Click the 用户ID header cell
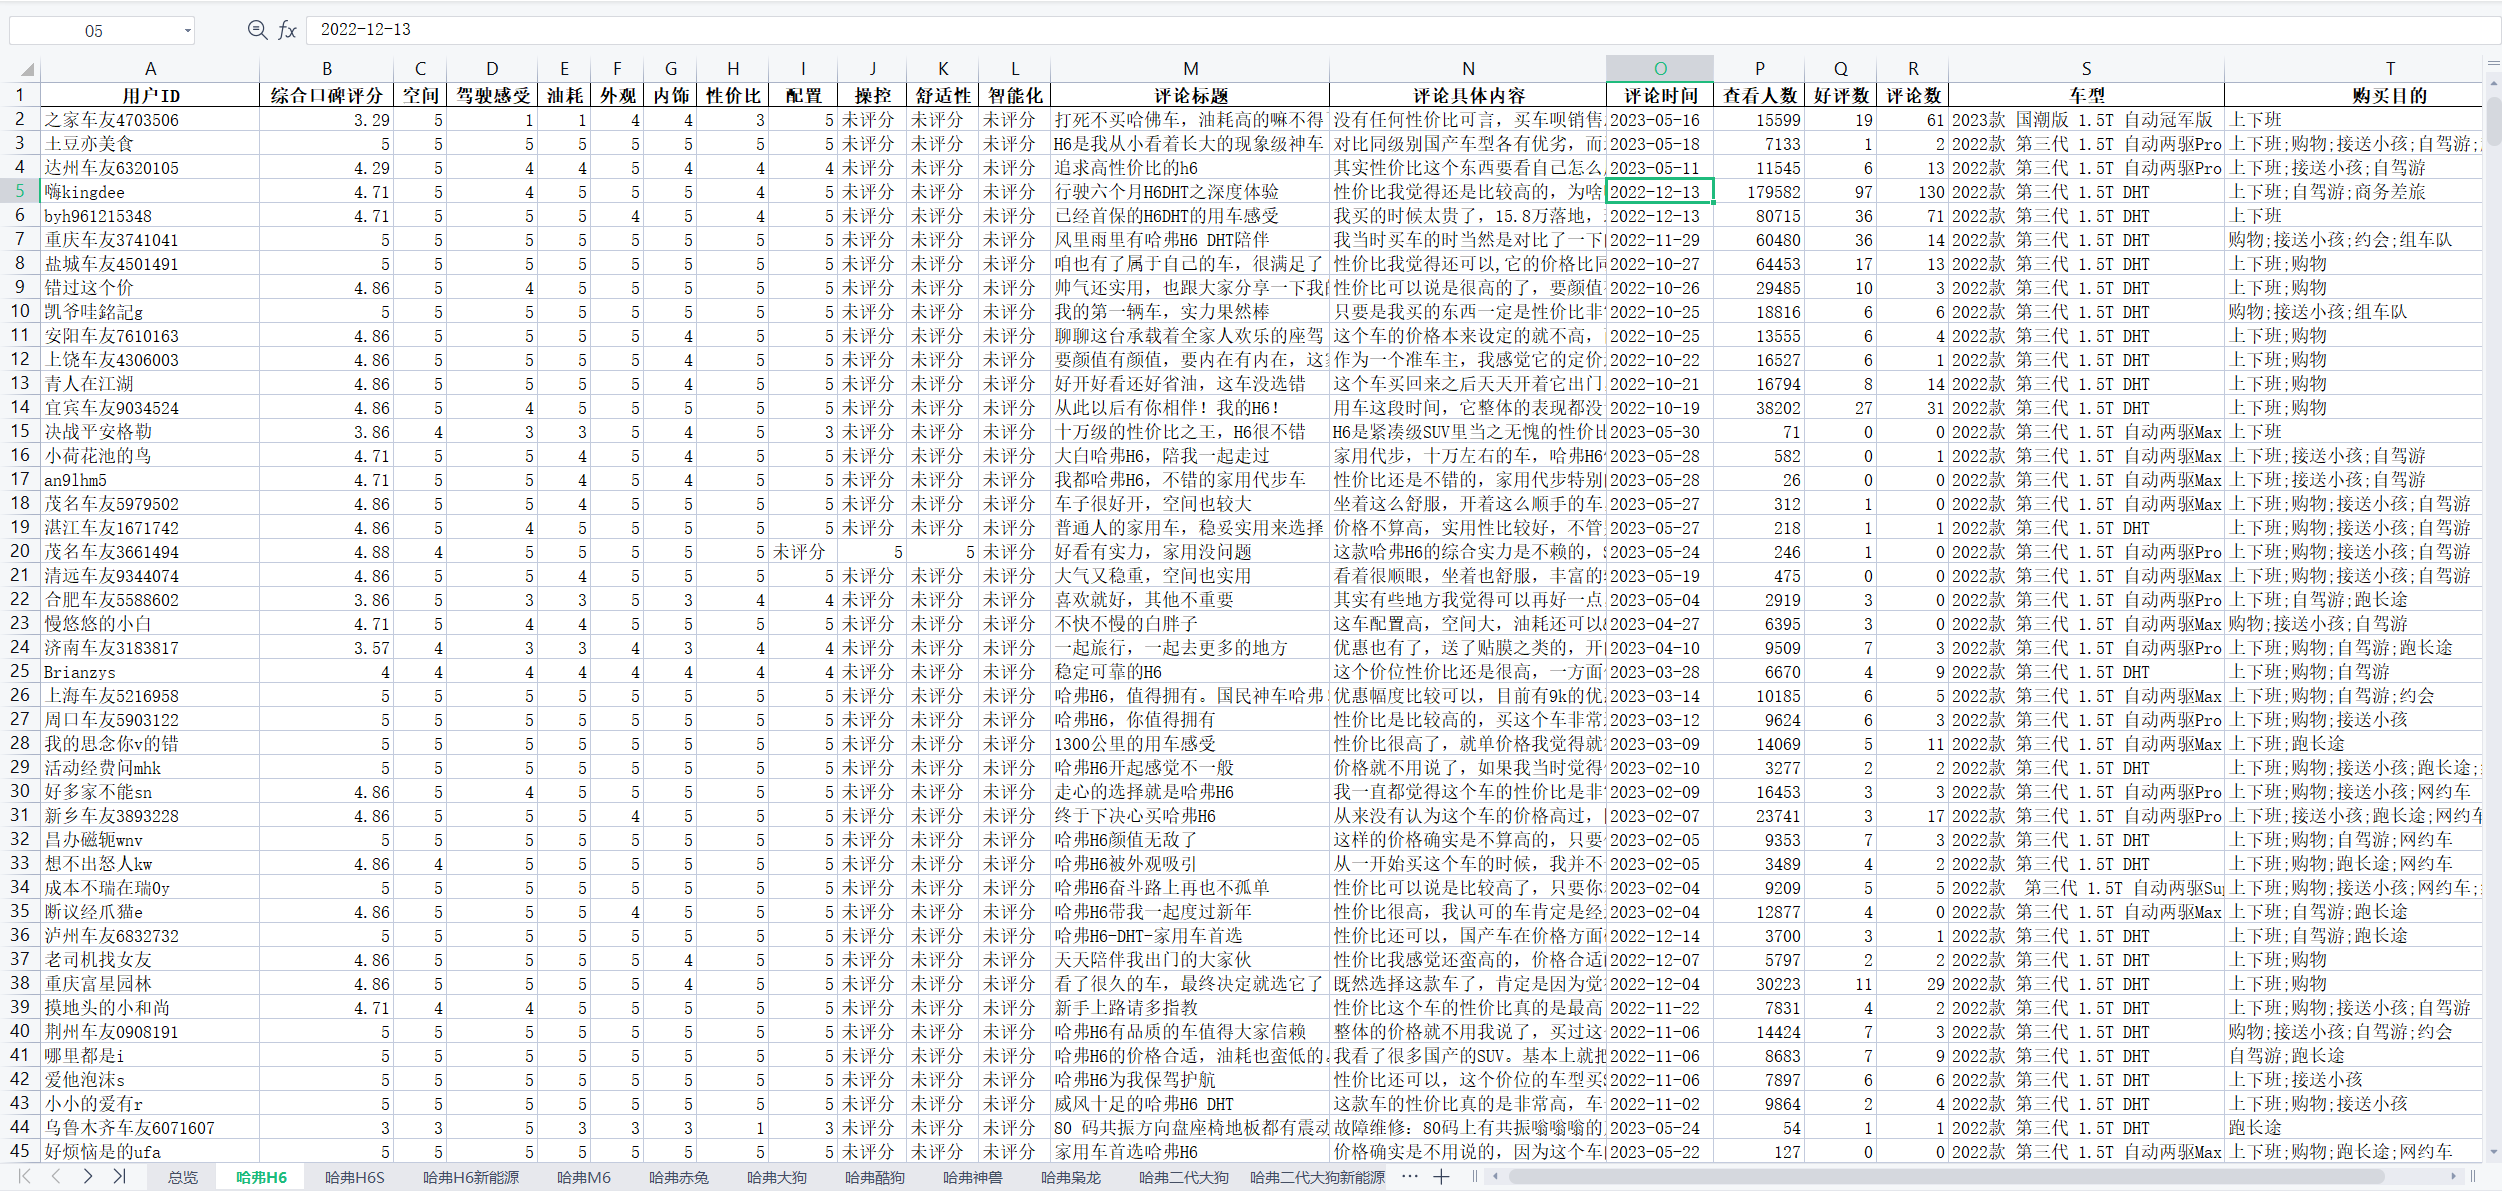Image resolution: width=2502 pixels, height=1191 pixels. tap(150, 96)
